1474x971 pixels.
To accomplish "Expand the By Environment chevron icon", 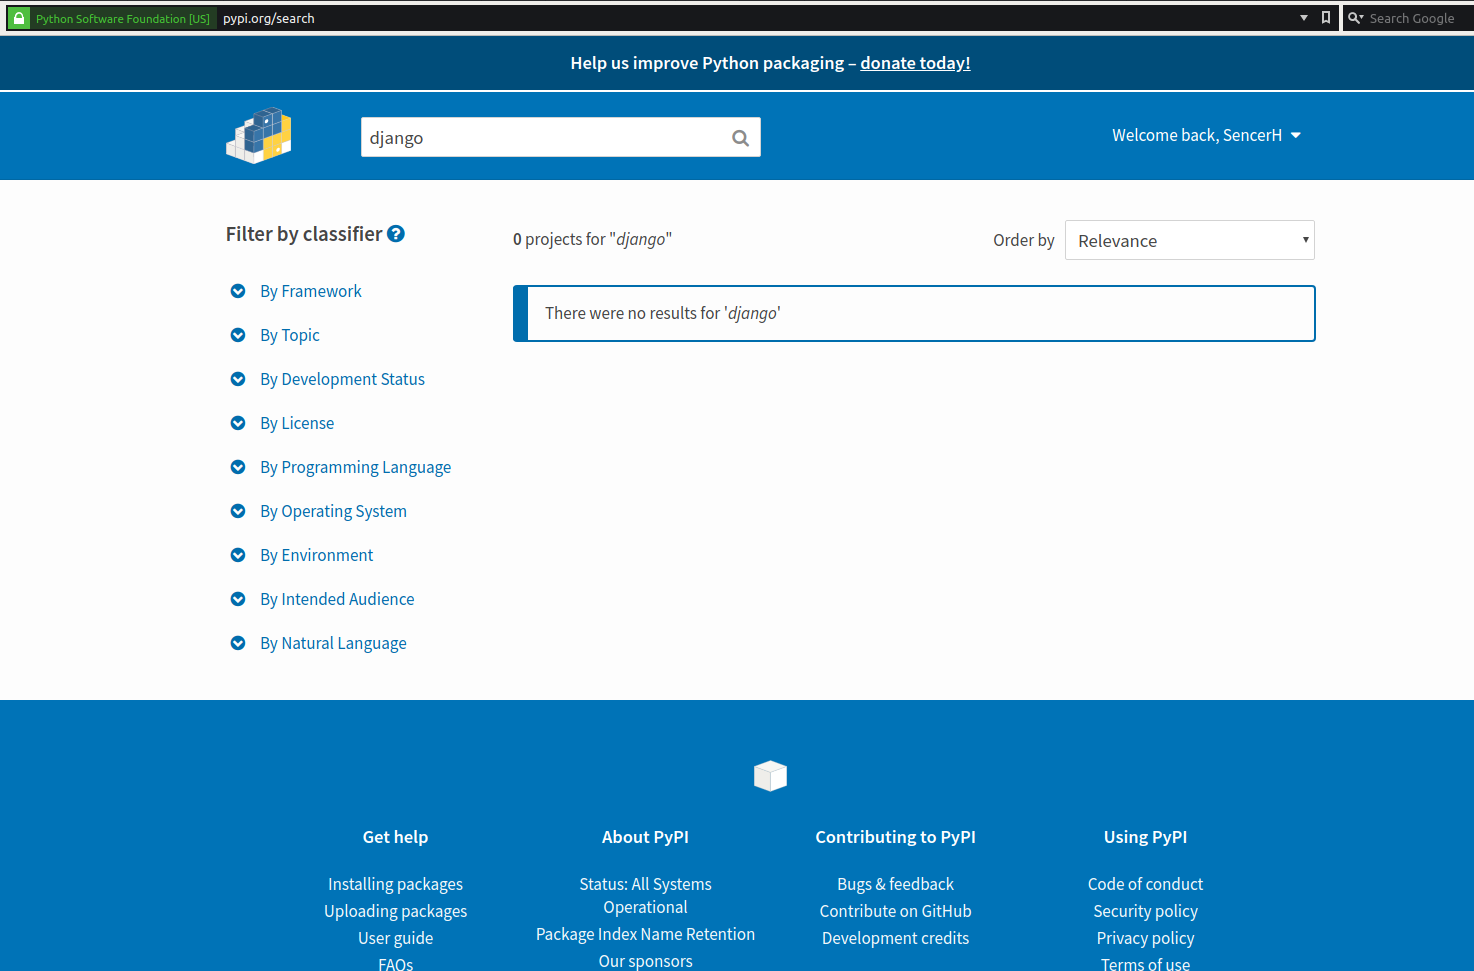I will click(238, 555).
